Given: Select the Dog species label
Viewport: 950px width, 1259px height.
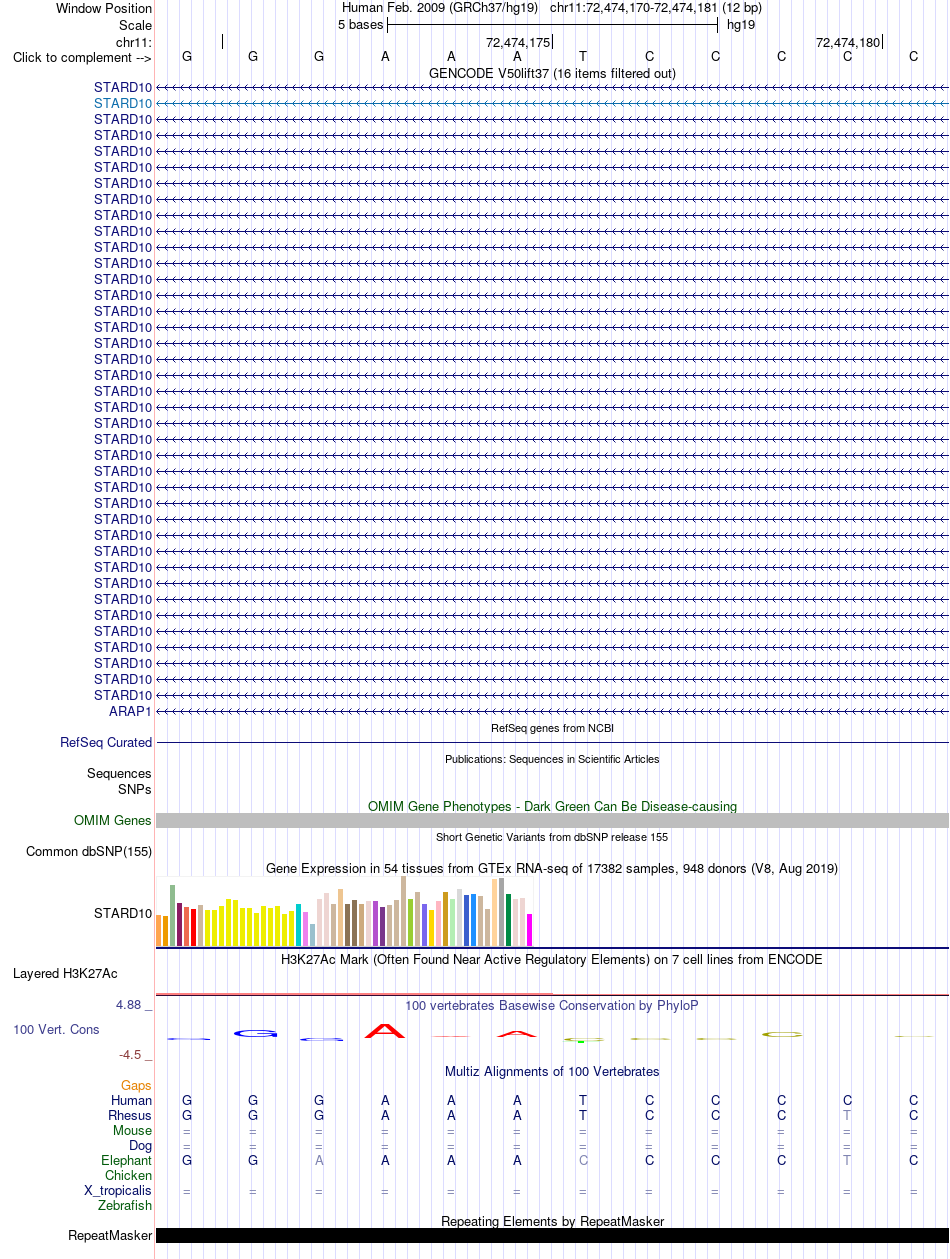Looking at the screenshot, I should click(x=140, y=1145).
